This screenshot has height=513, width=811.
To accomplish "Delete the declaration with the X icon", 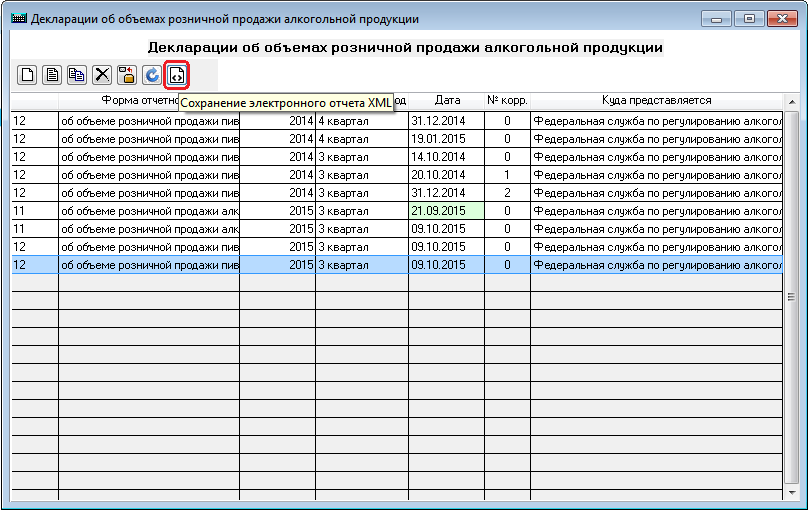I will (x=102, y=75).
